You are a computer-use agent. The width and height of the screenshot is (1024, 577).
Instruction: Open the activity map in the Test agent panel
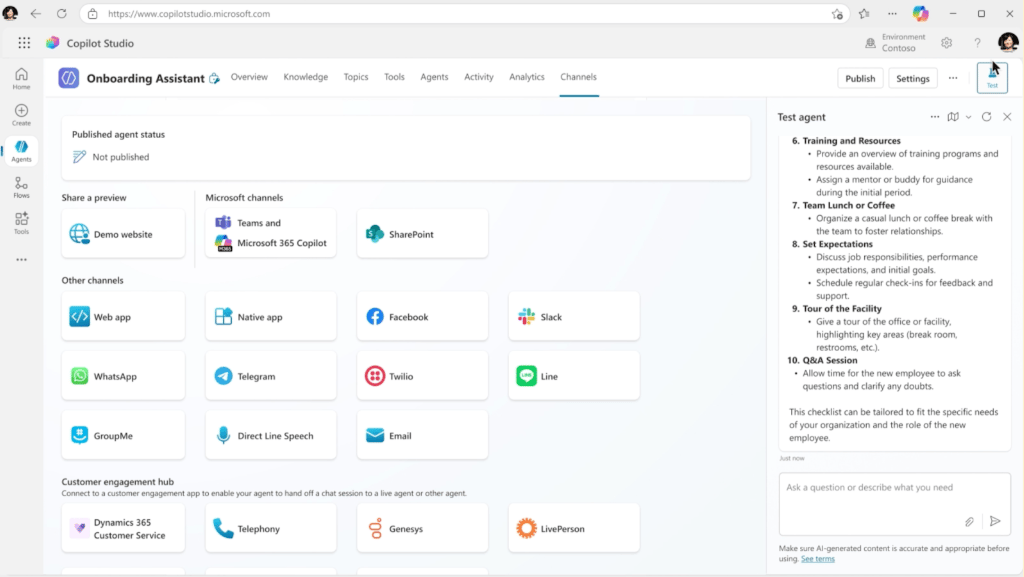(953, 117)
